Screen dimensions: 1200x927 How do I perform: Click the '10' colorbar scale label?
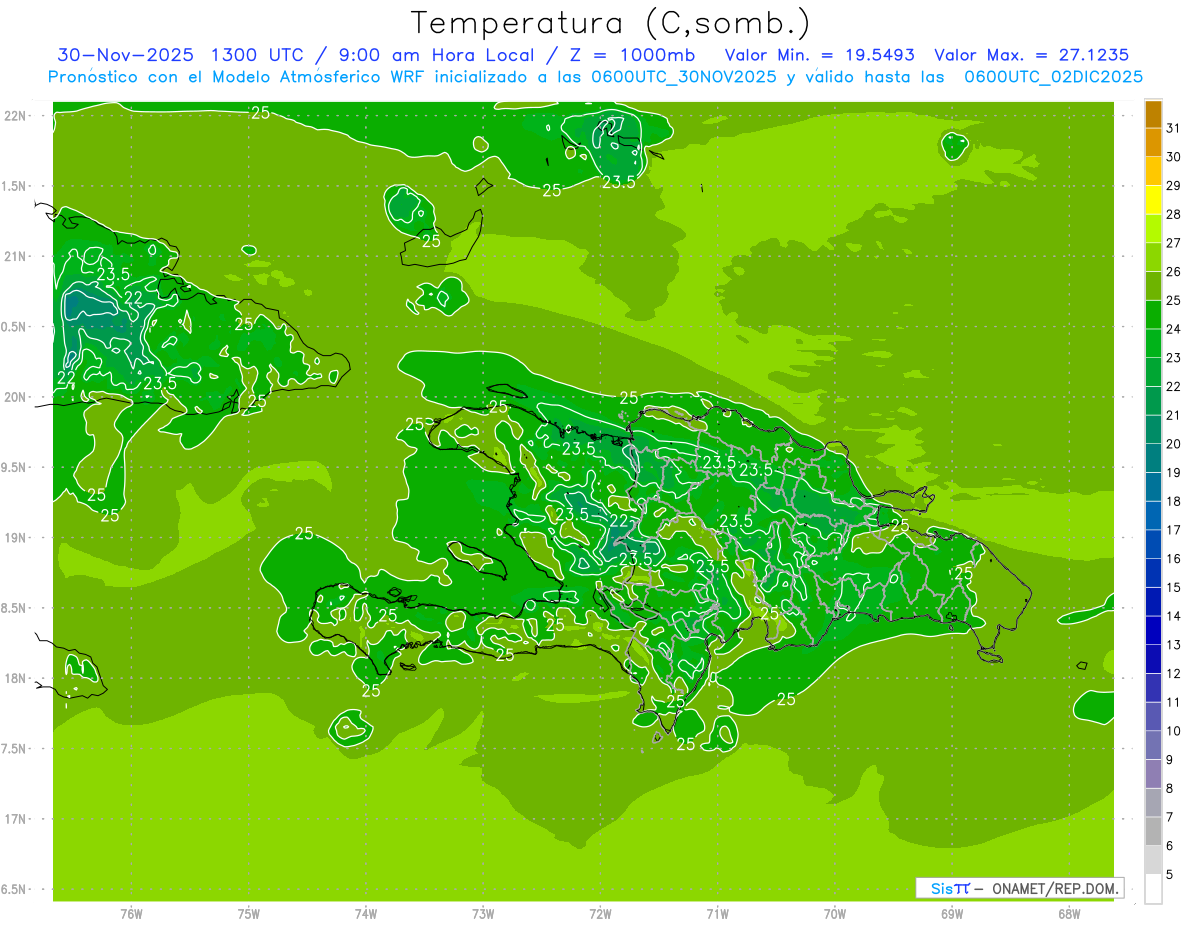[x=1173, y=731]
